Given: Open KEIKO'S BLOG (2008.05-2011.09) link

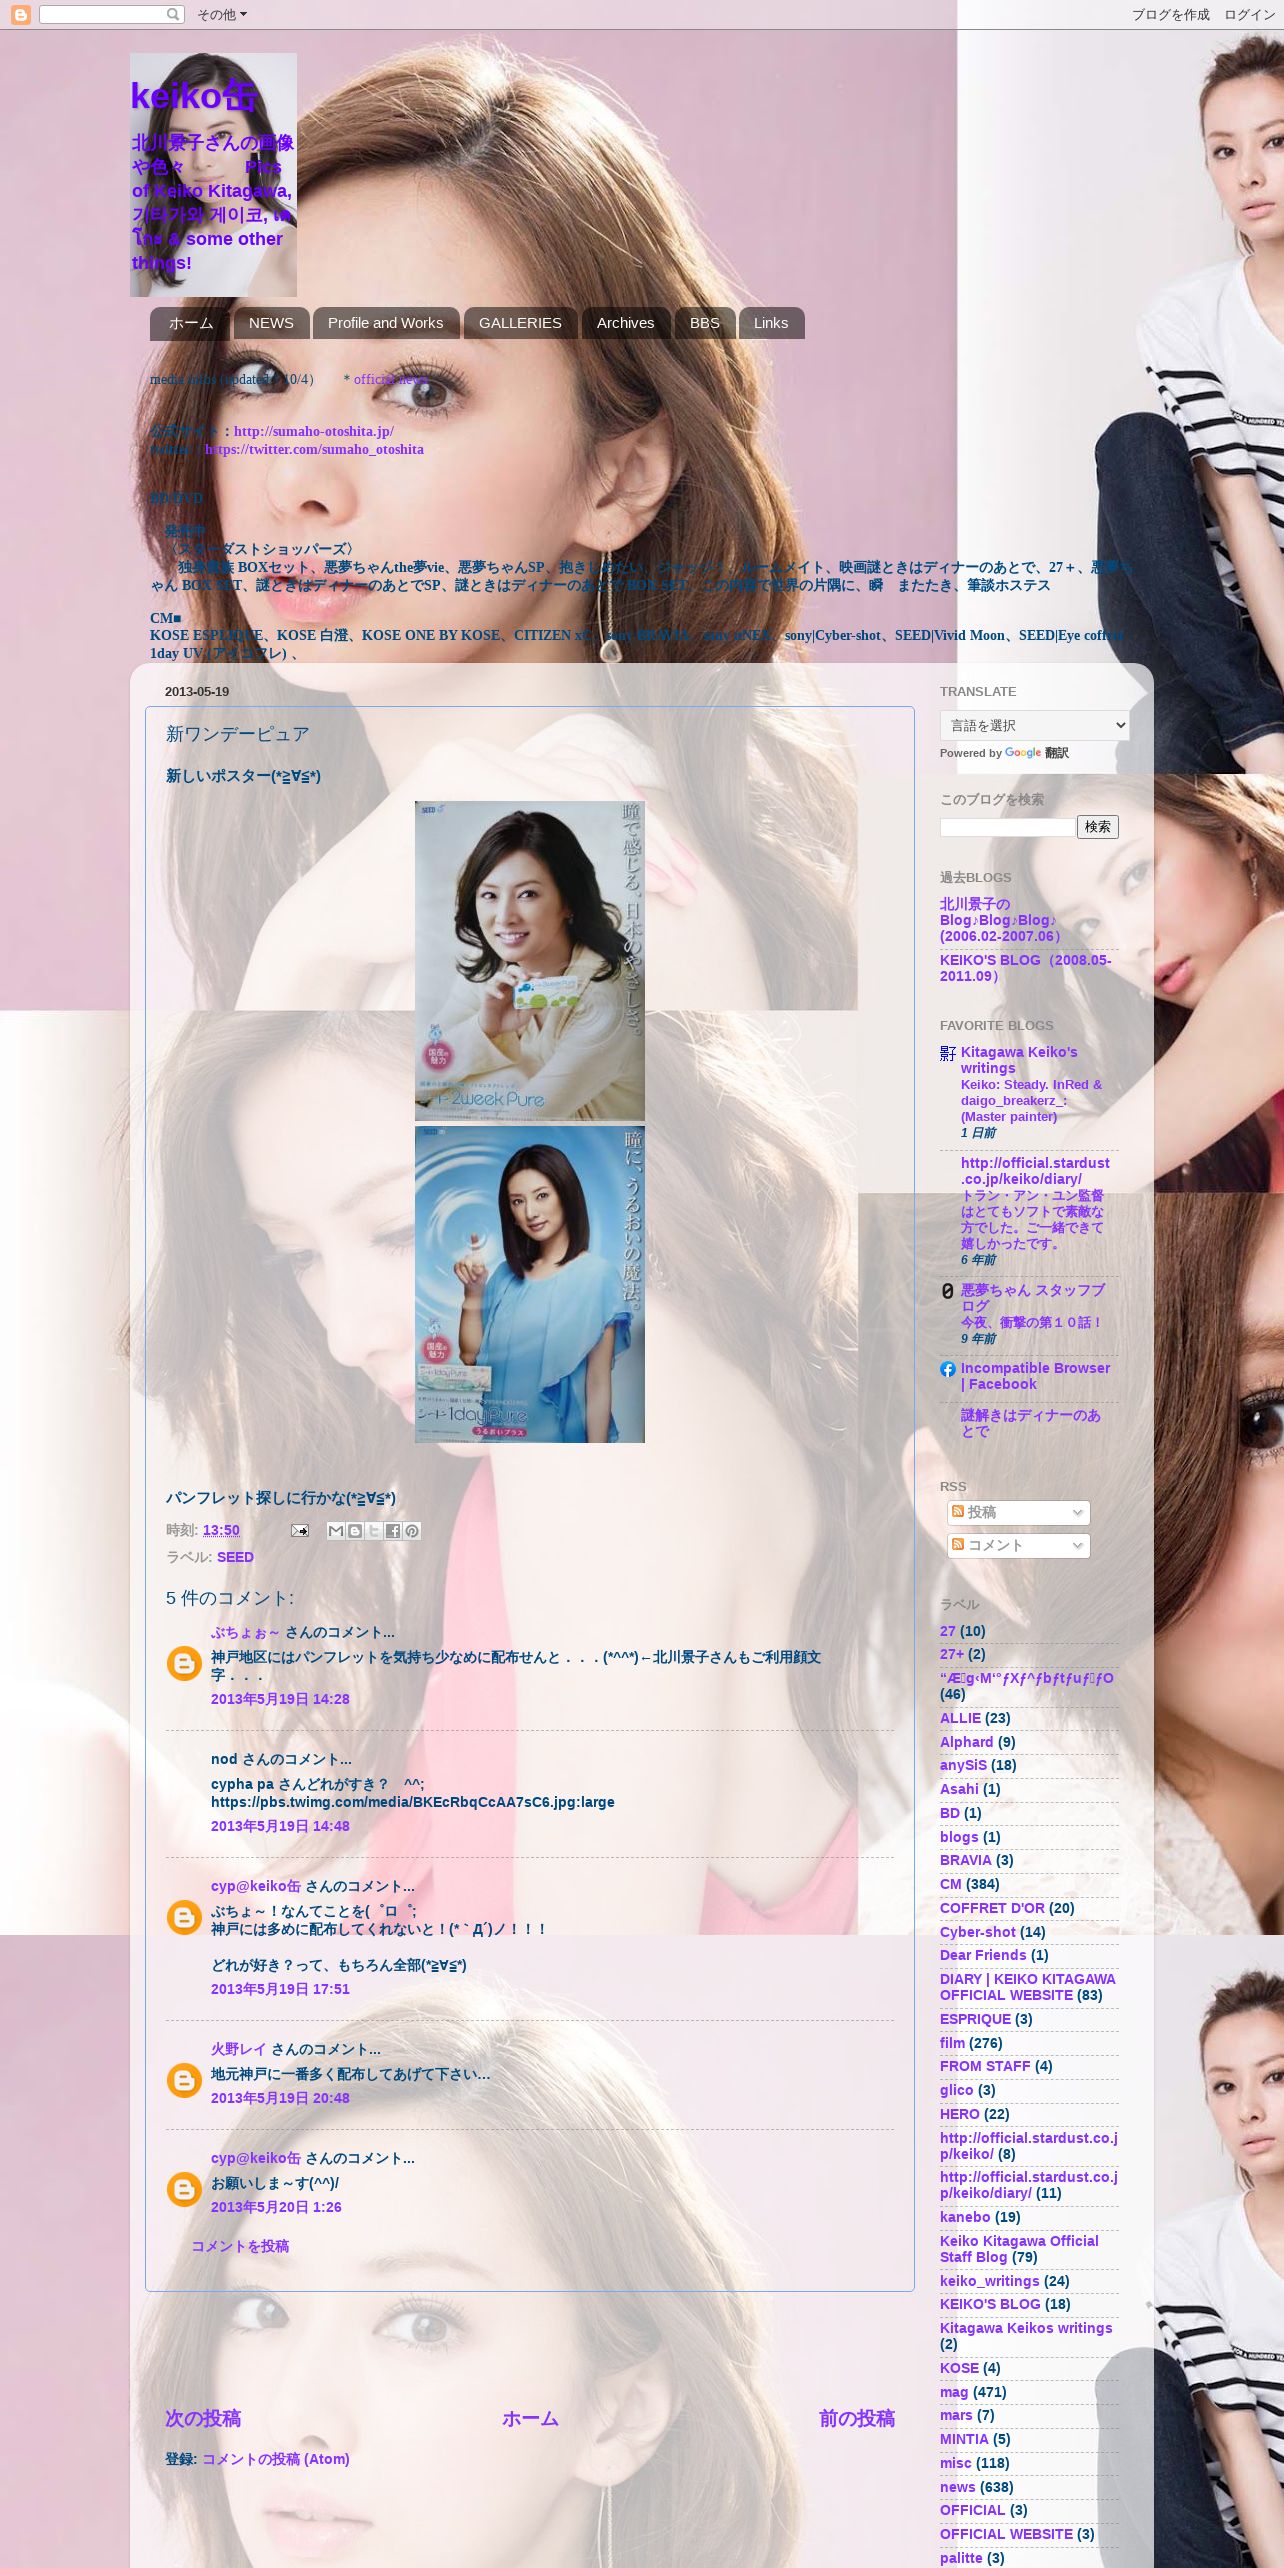Looking at the screenshot, I should 1025,968.
